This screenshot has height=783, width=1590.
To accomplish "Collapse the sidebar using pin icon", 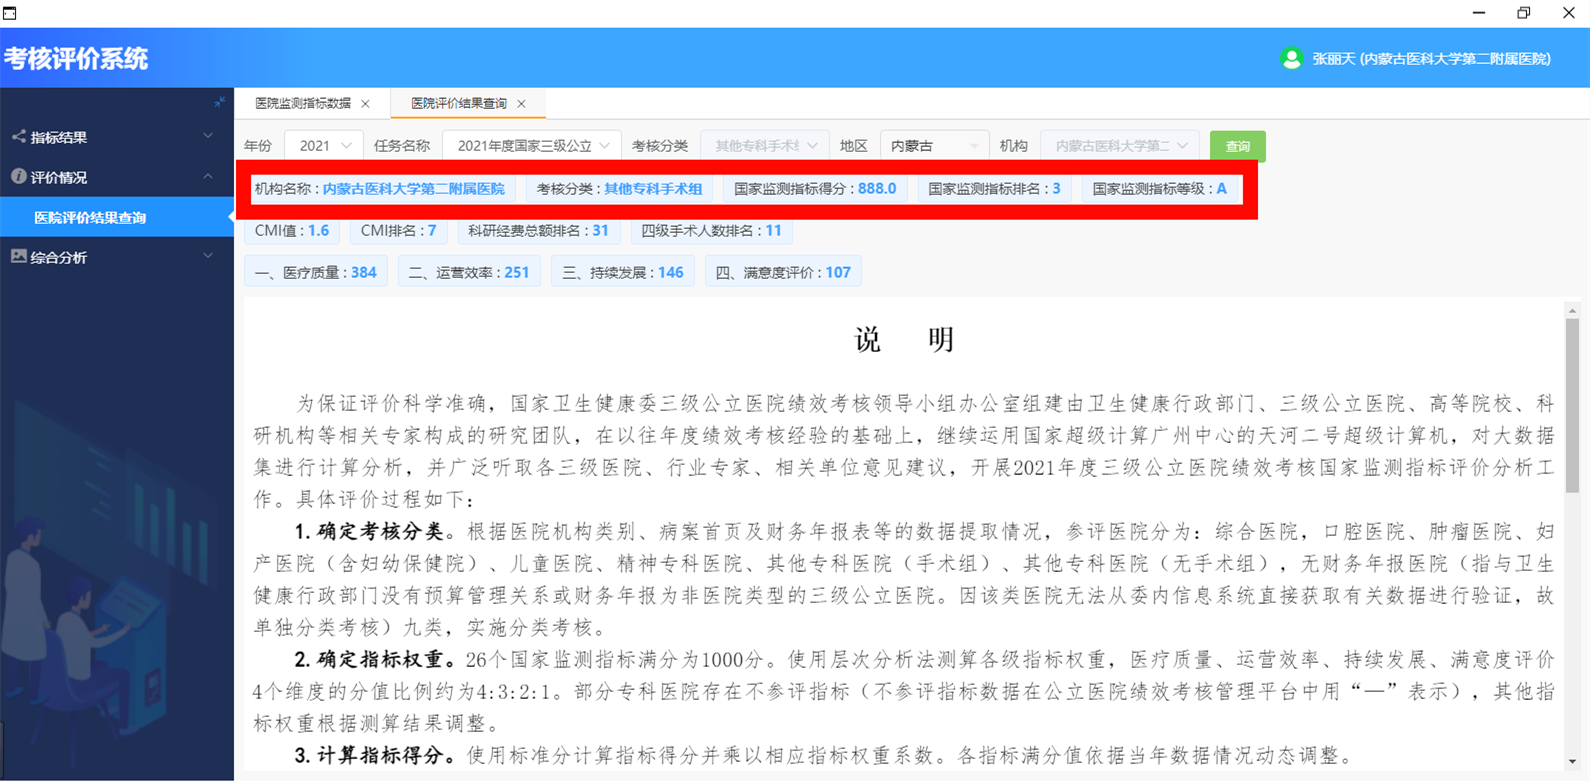I will tap(219, 102).
